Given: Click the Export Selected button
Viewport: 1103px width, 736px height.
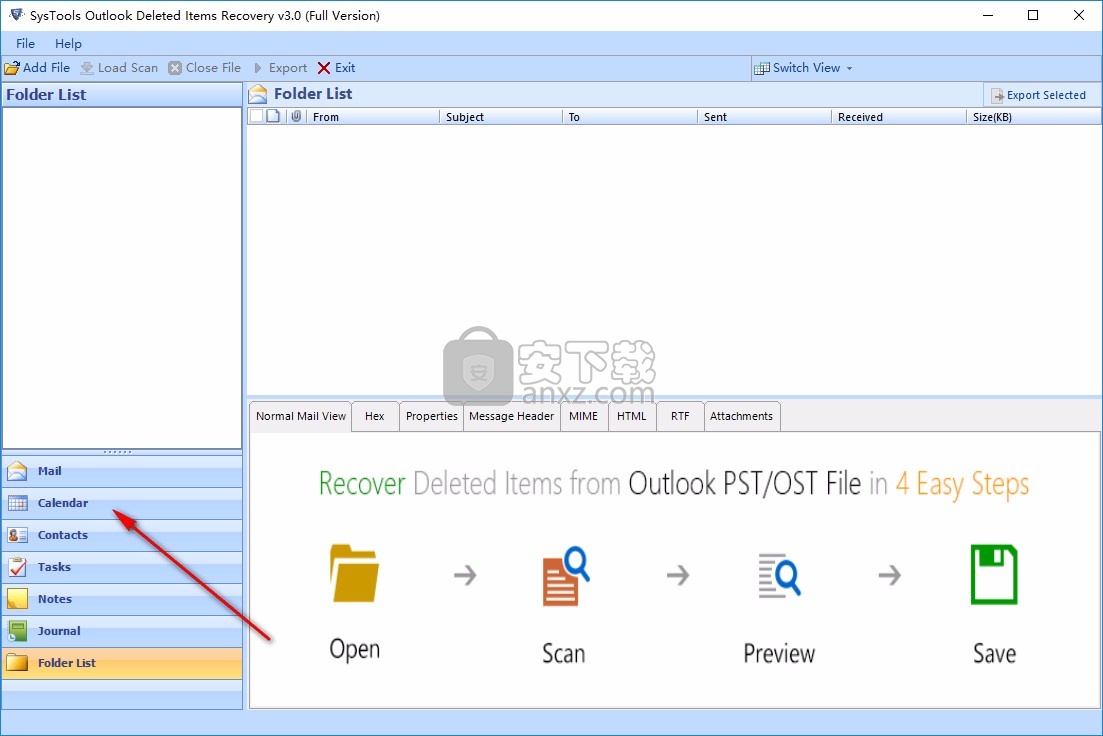Looking at the screenshot, I should [x=1038, y=95].
